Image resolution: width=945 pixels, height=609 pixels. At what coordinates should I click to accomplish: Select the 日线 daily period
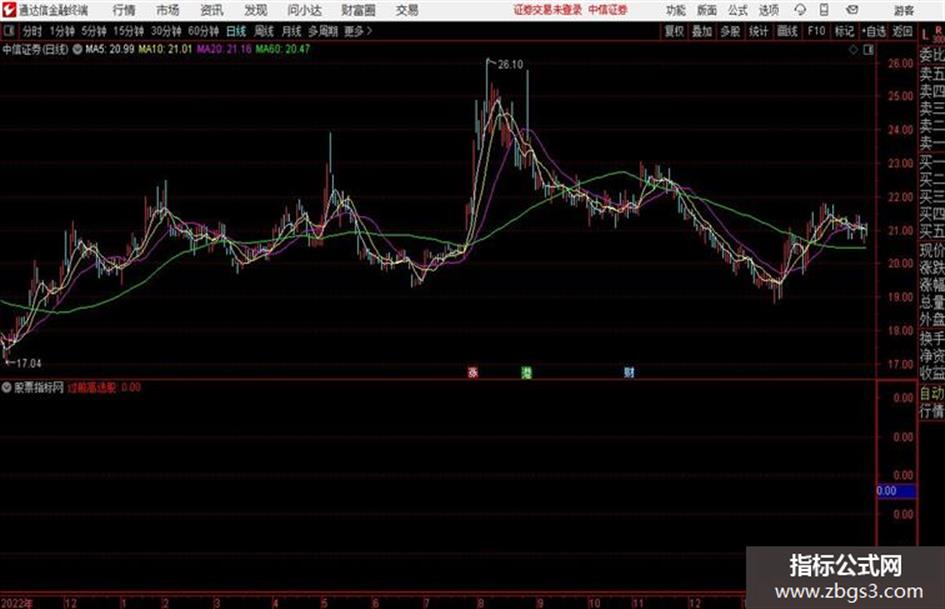click(x=236, y=31)
